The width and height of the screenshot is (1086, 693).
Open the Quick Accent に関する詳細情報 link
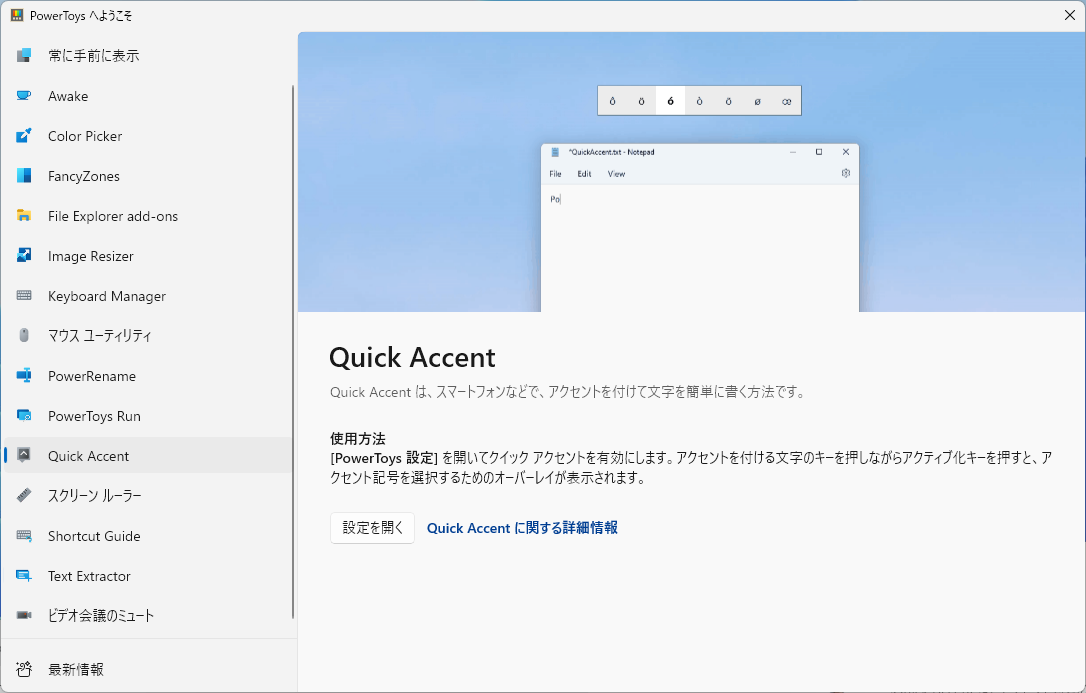tap(522, 528)
